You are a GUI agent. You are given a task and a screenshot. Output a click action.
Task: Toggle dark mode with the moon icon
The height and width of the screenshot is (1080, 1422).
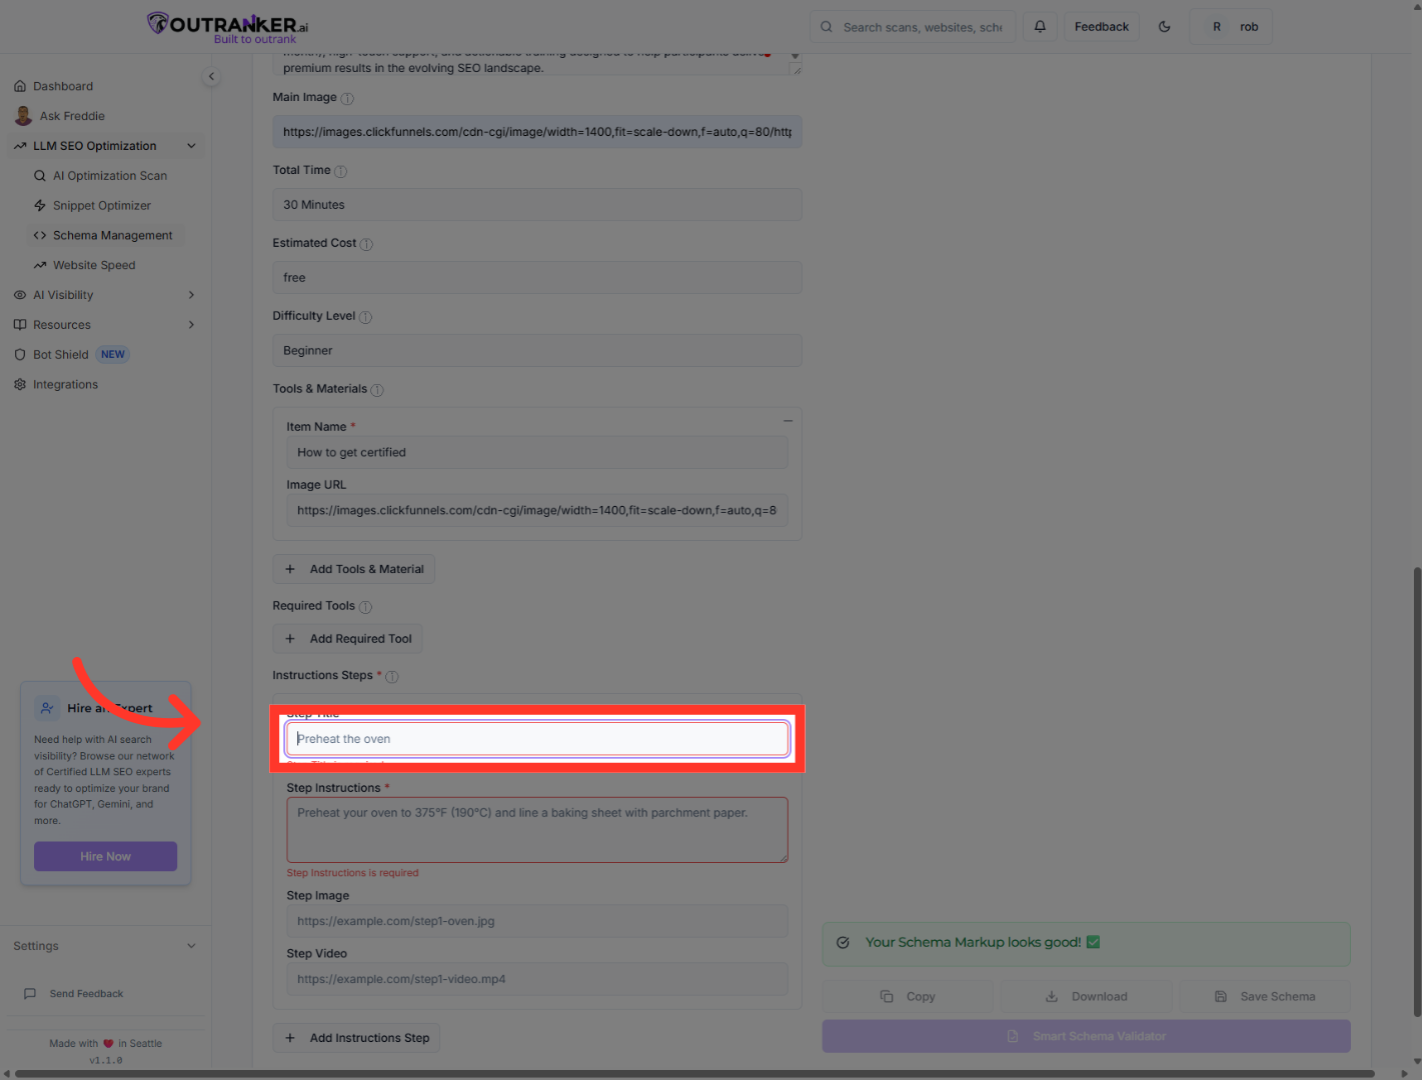pos(1164,27)
